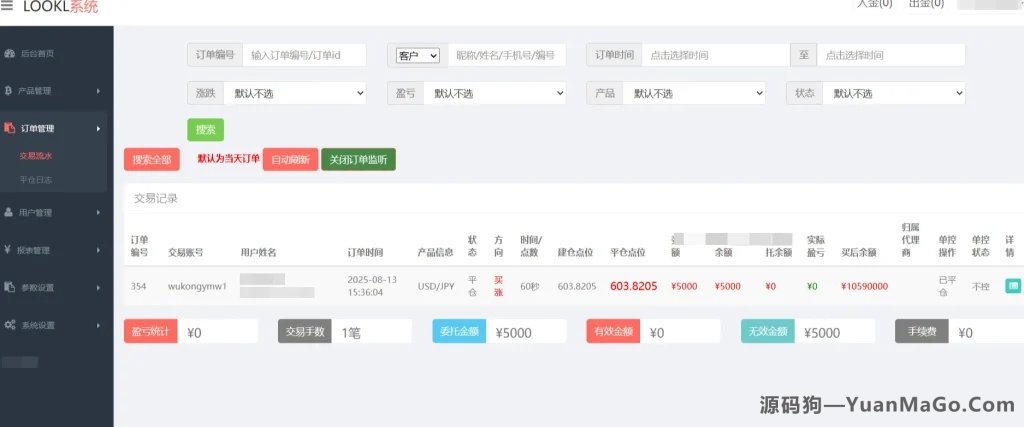Click the copy icon beside 参数设置
The height and width of the screenshot is (427, 1024).
pos(9,287)
